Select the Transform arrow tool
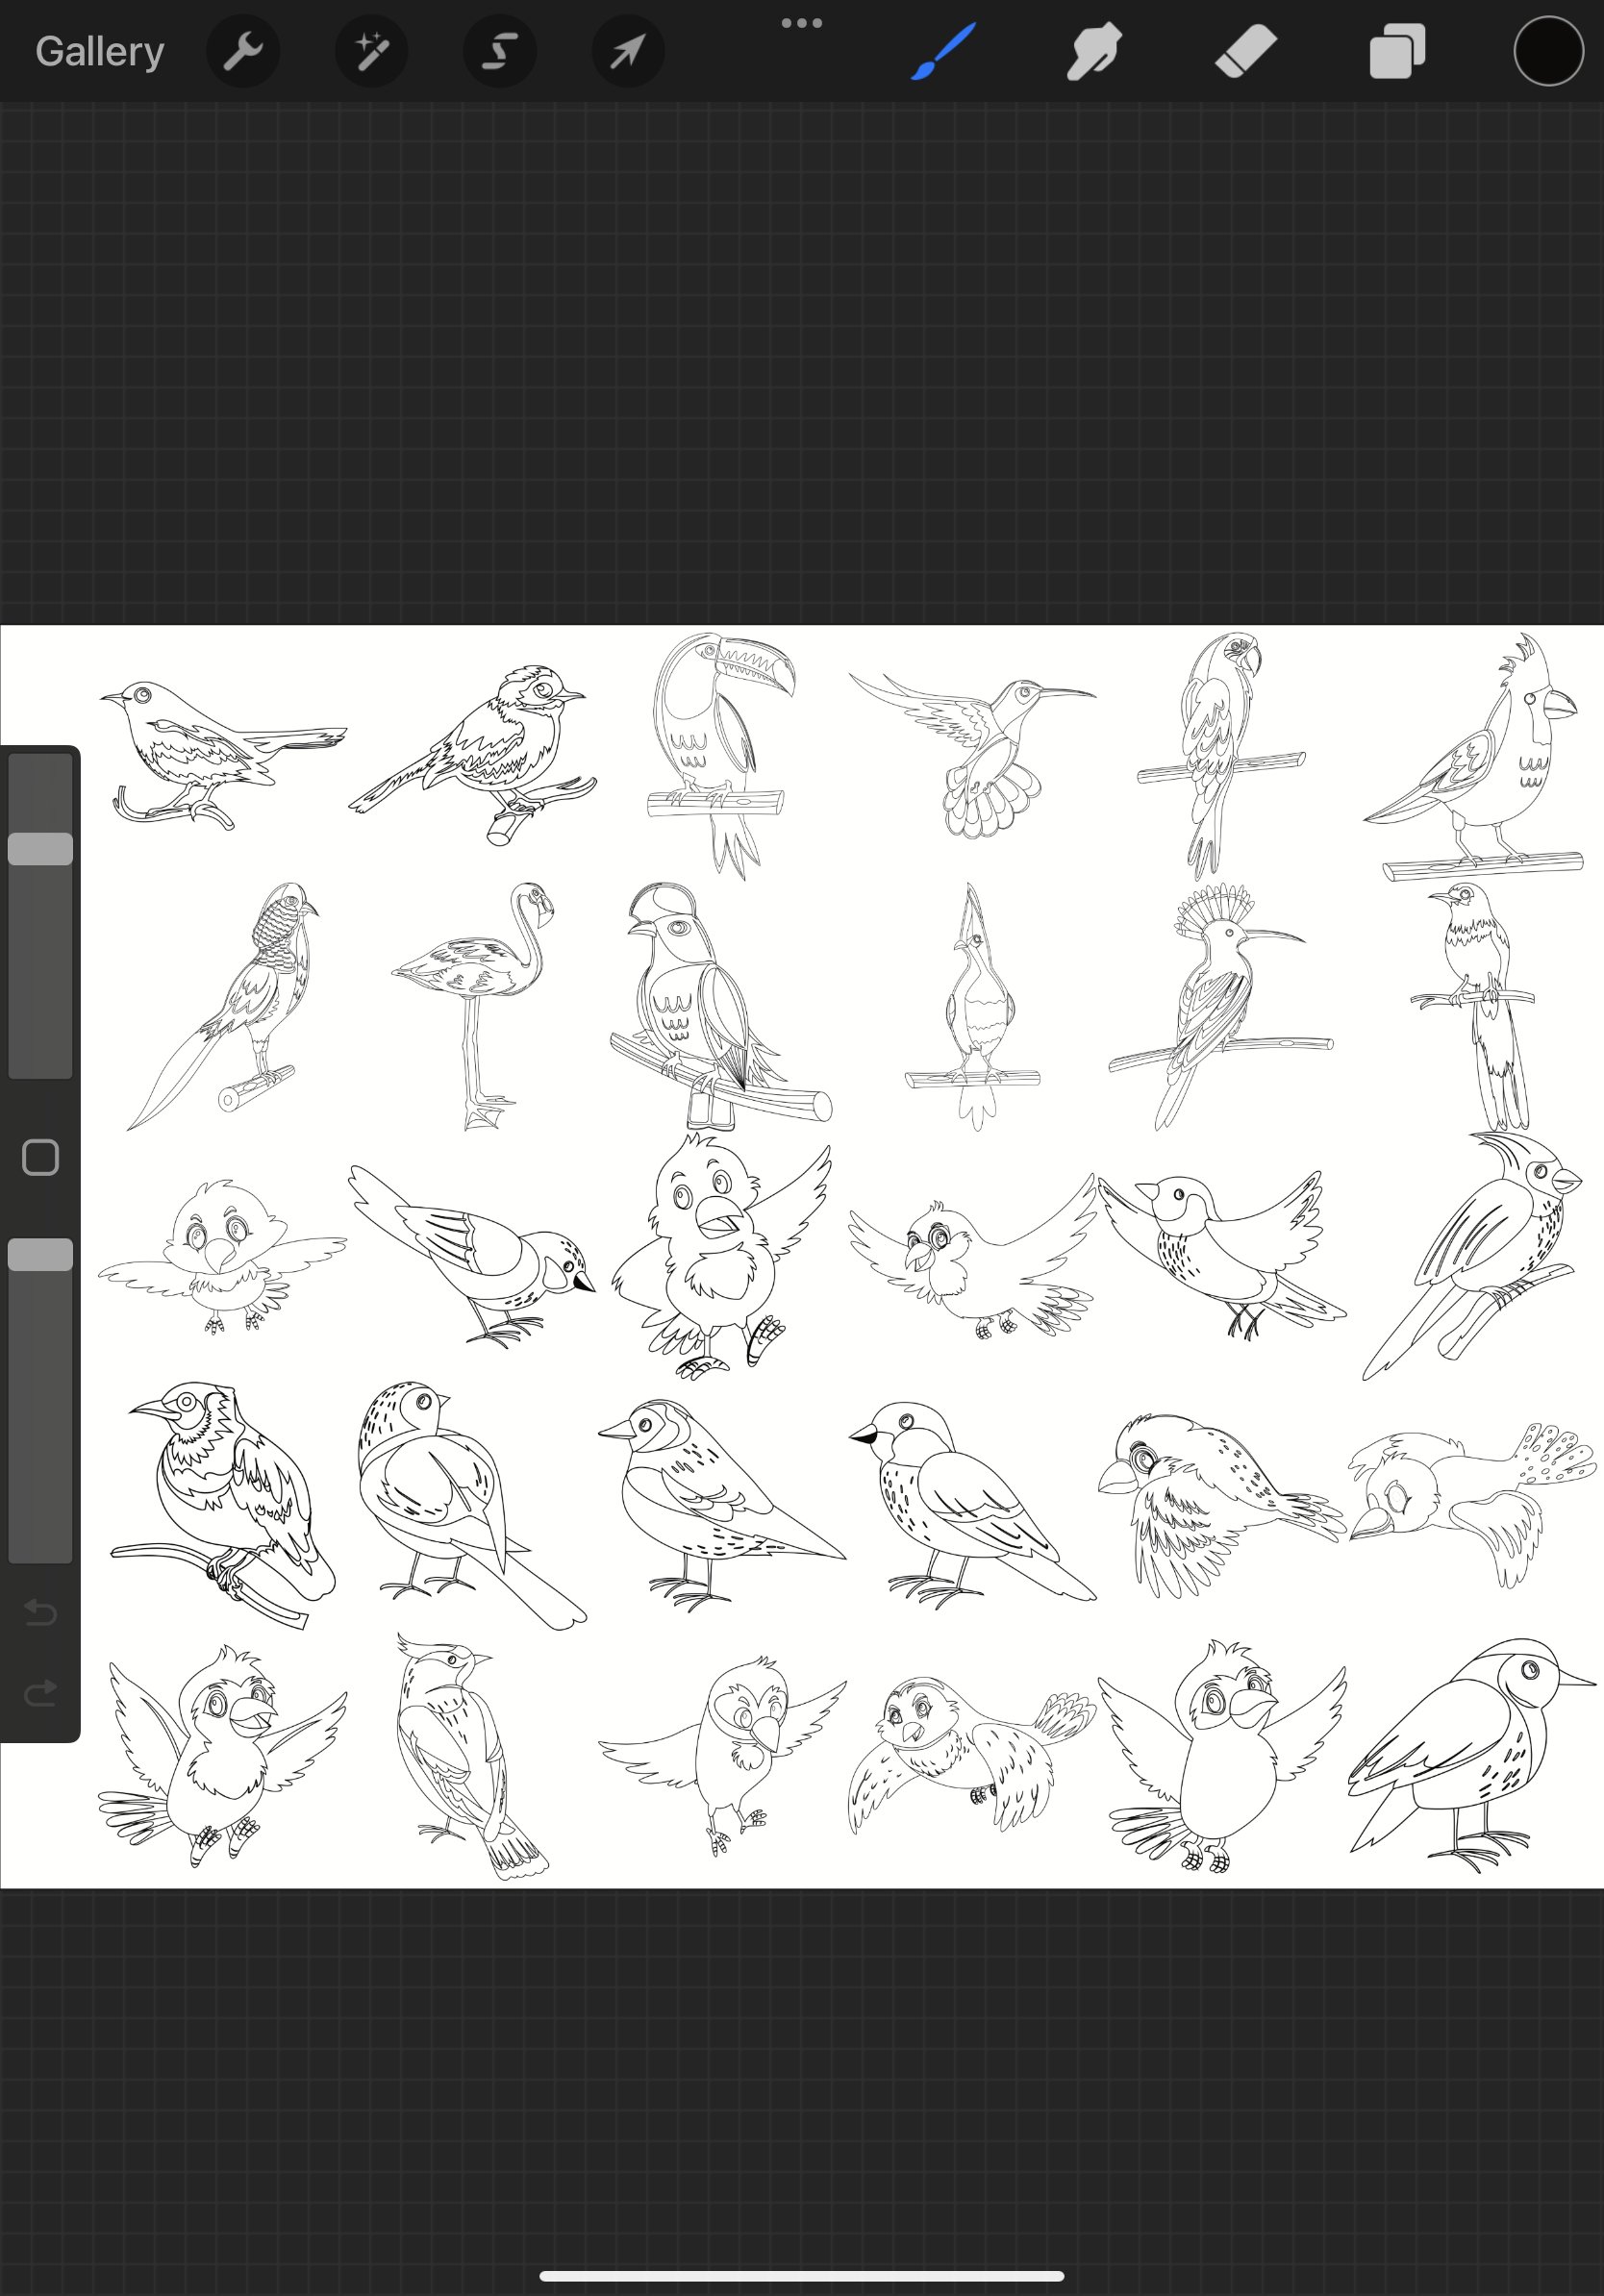 click(627, 51)
